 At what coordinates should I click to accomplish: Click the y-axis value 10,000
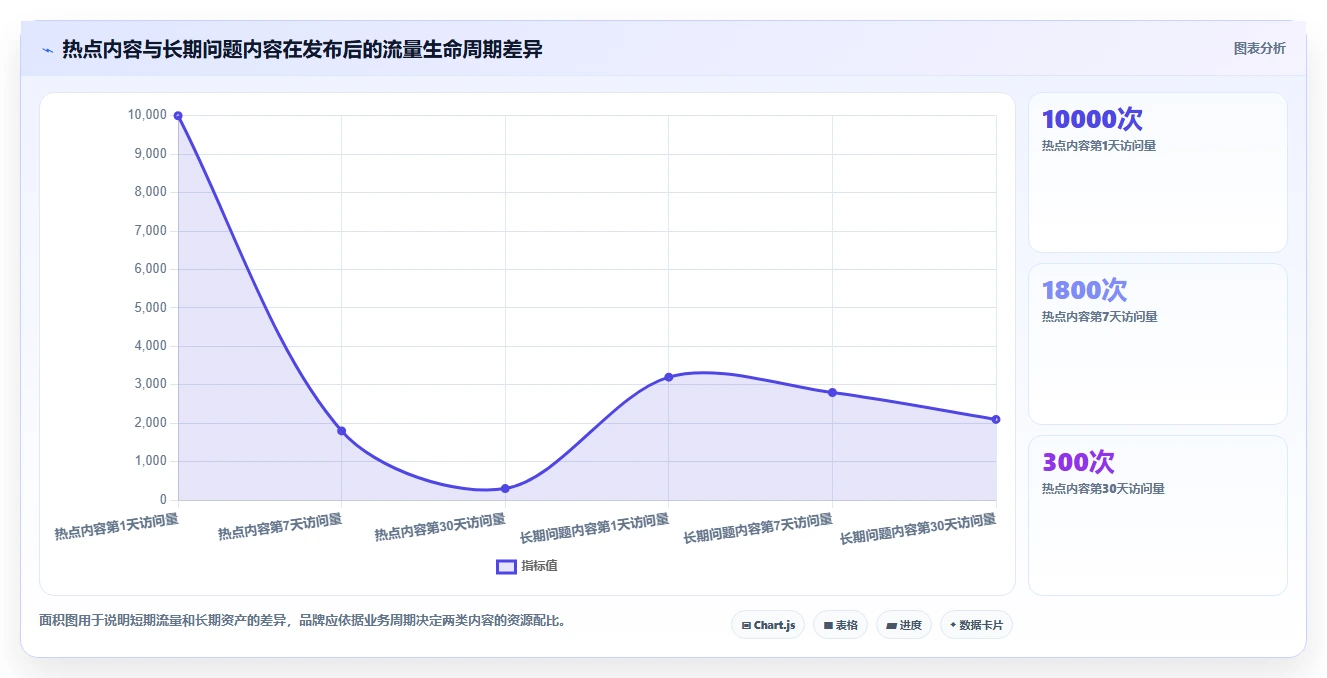tap(148, 115)
